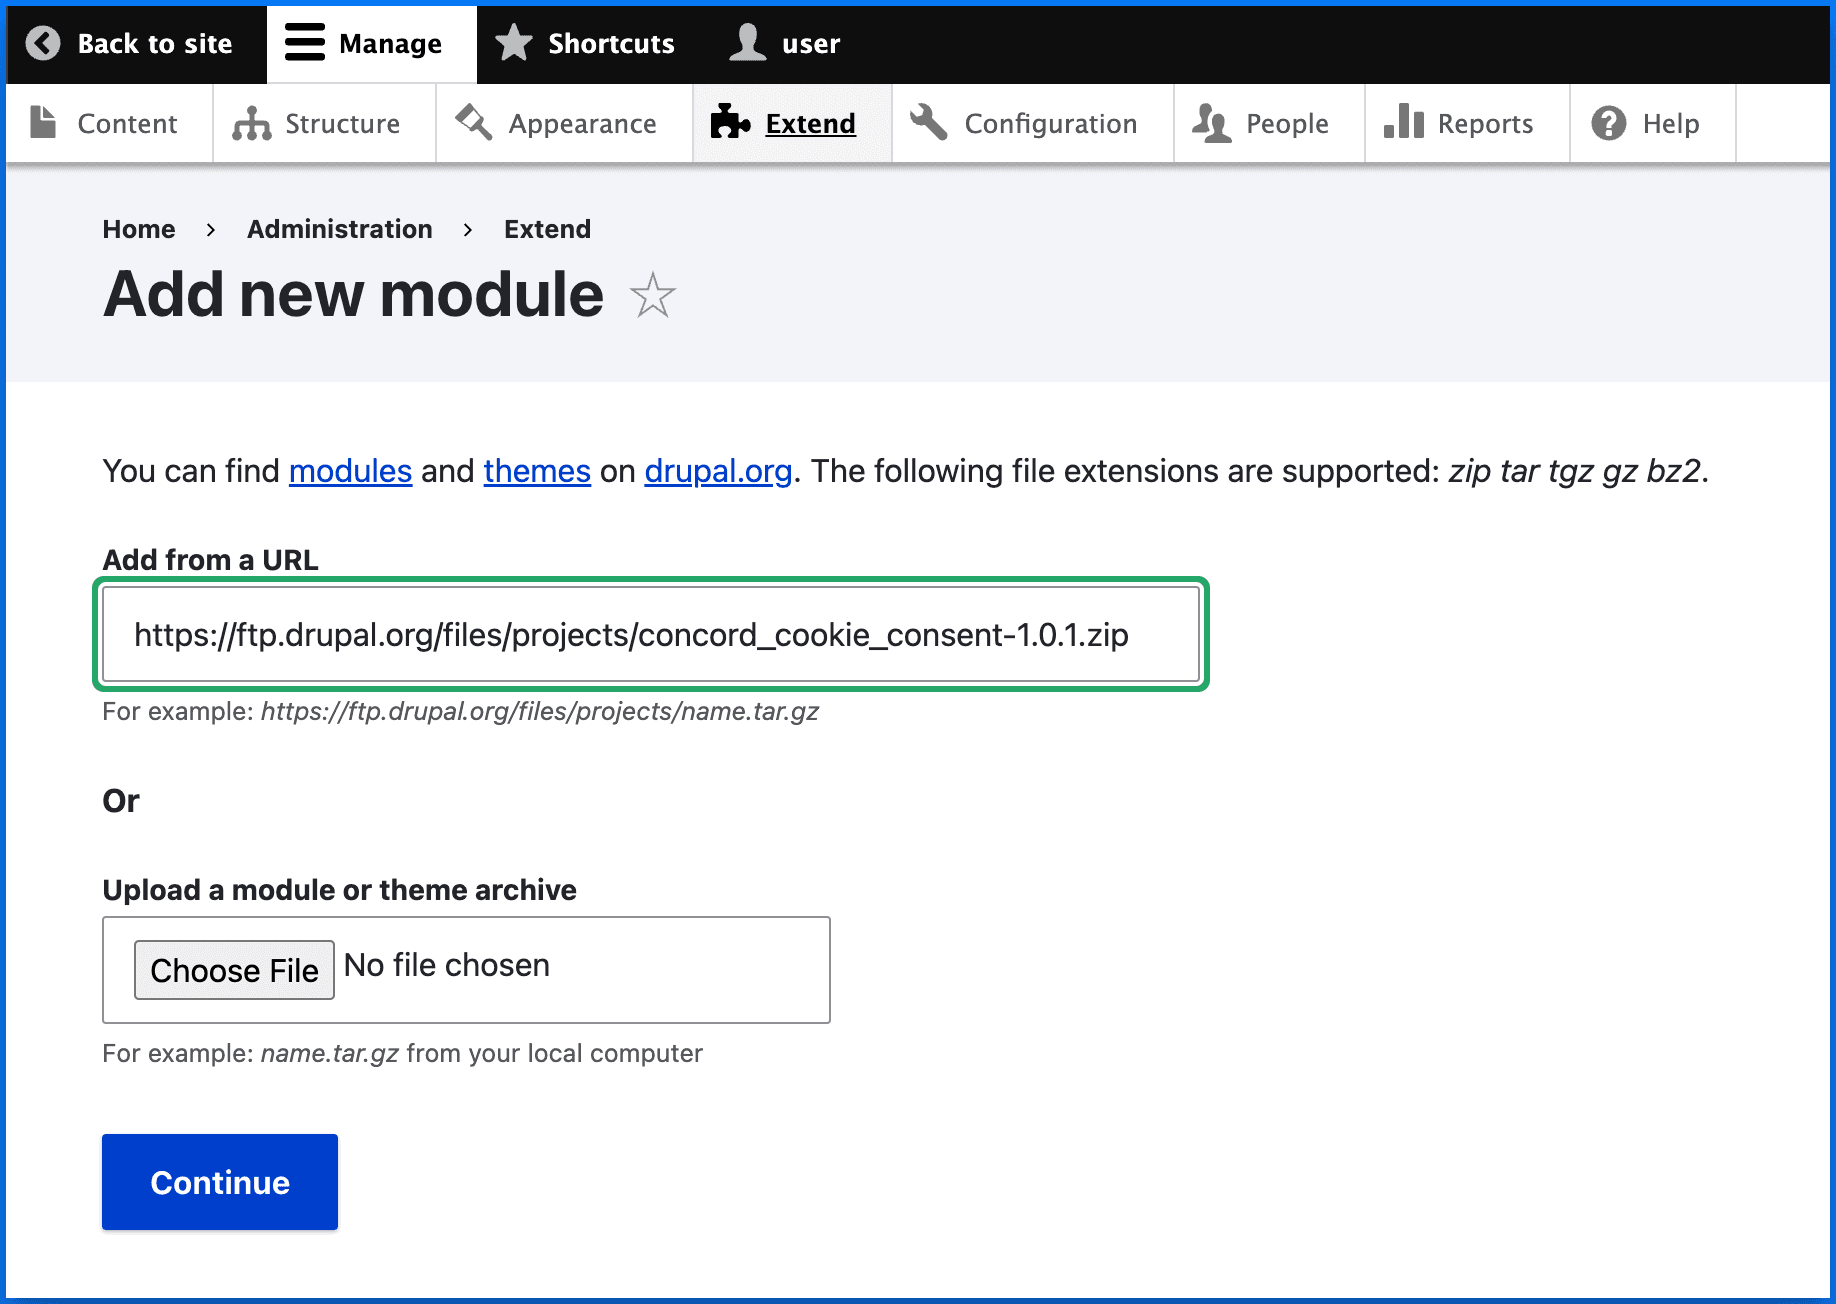Screen dimensions: 1836x1304
Task: Navigate to the People page
Action: (1262, 123)
